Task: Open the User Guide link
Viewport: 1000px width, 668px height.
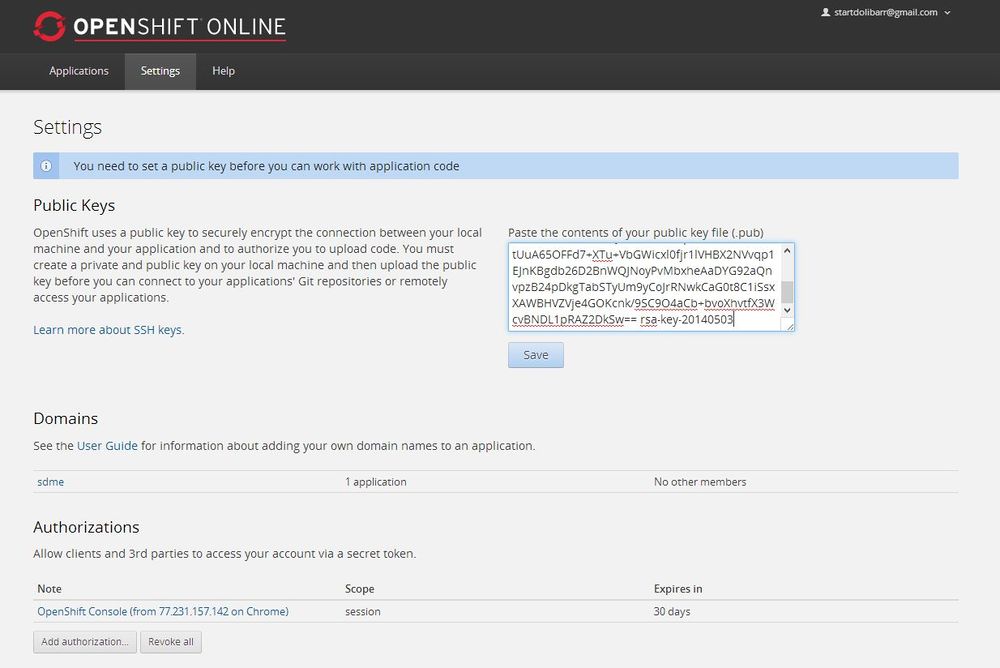Action: tap(107, 446)
